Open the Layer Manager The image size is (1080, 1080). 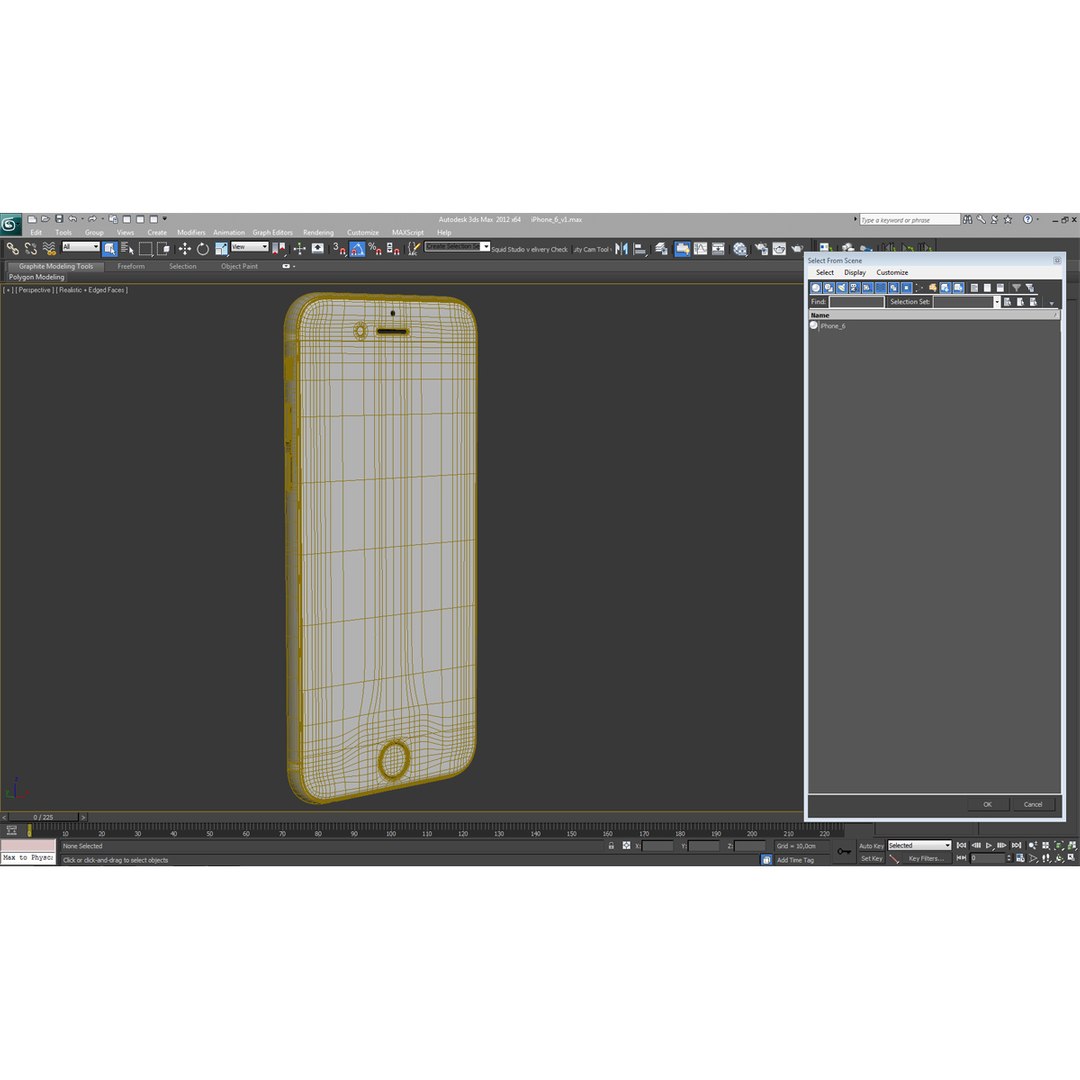pyautogui.click(x=661, y=249)
